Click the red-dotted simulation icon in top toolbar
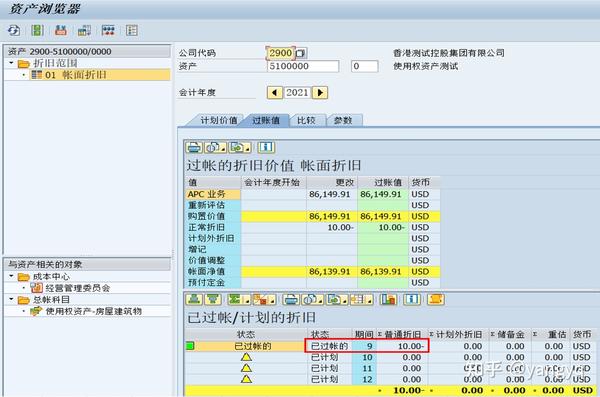 coord(108,30)
